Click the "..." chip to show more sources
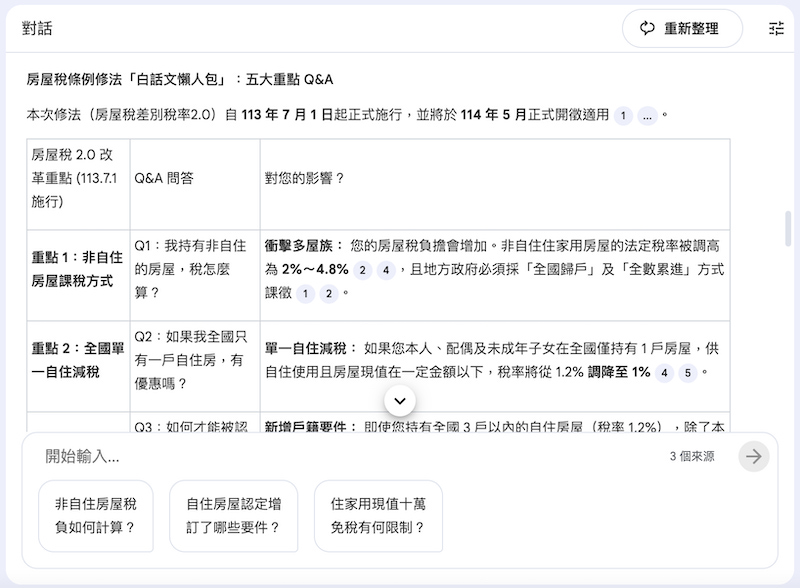The width and height of the screenshot is (800, 588). point(648,115)
